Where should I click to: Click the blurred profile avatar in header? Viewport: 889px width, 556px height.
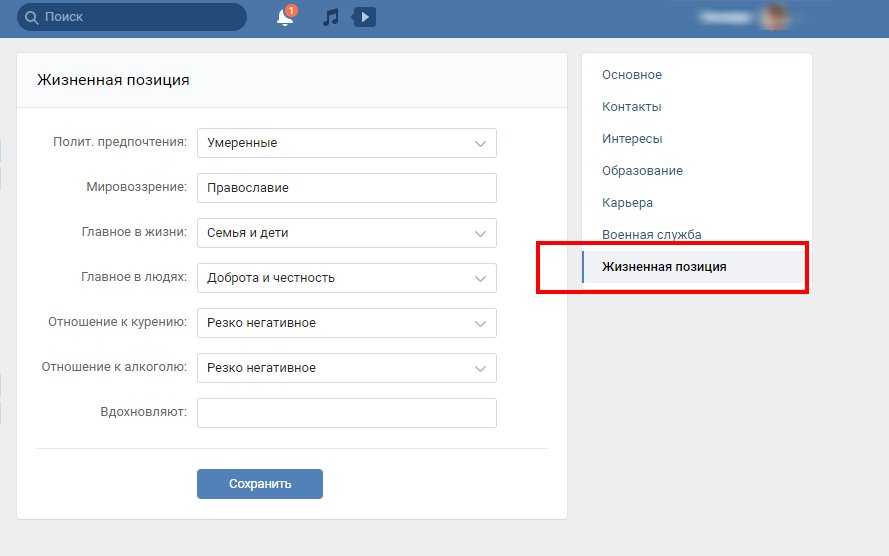(773, 17)
